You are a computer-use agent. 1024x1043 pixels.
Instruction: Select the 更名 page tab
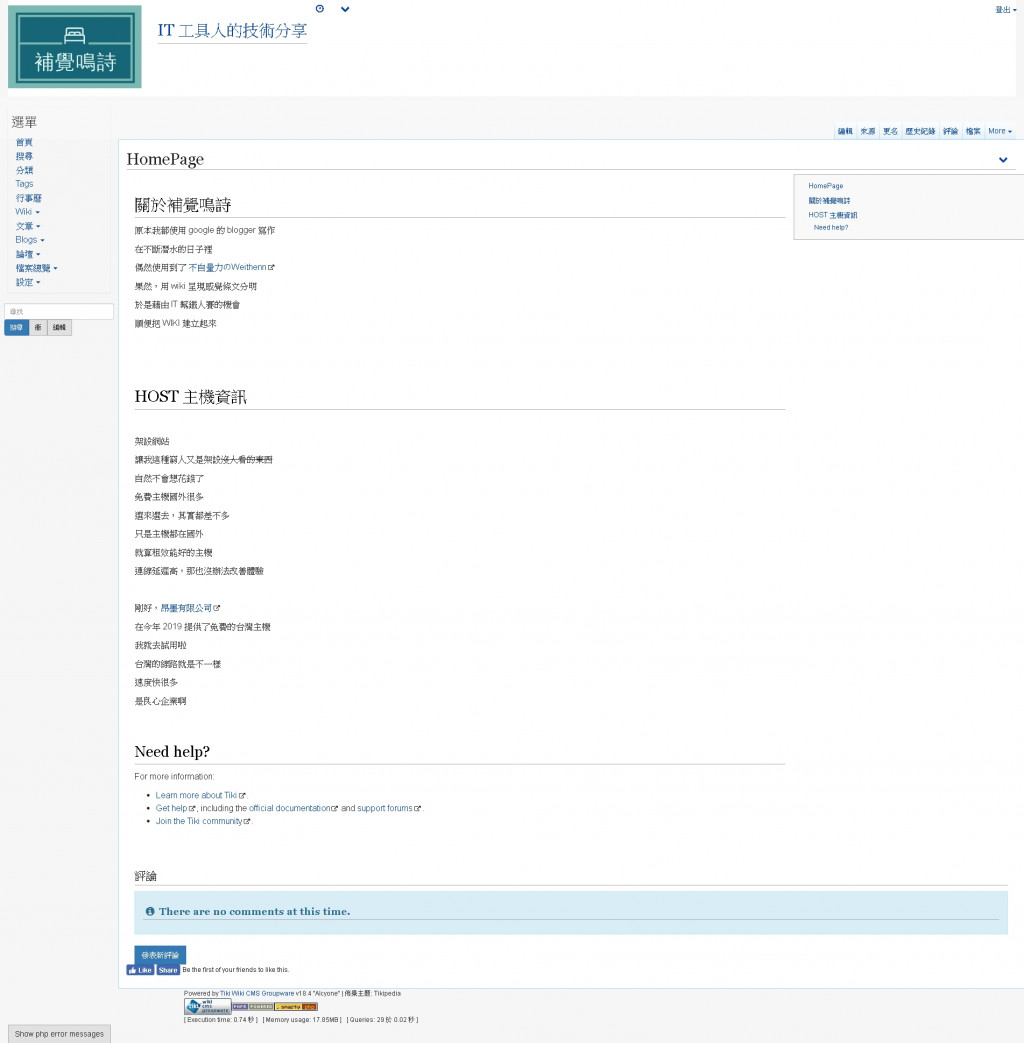890,131
